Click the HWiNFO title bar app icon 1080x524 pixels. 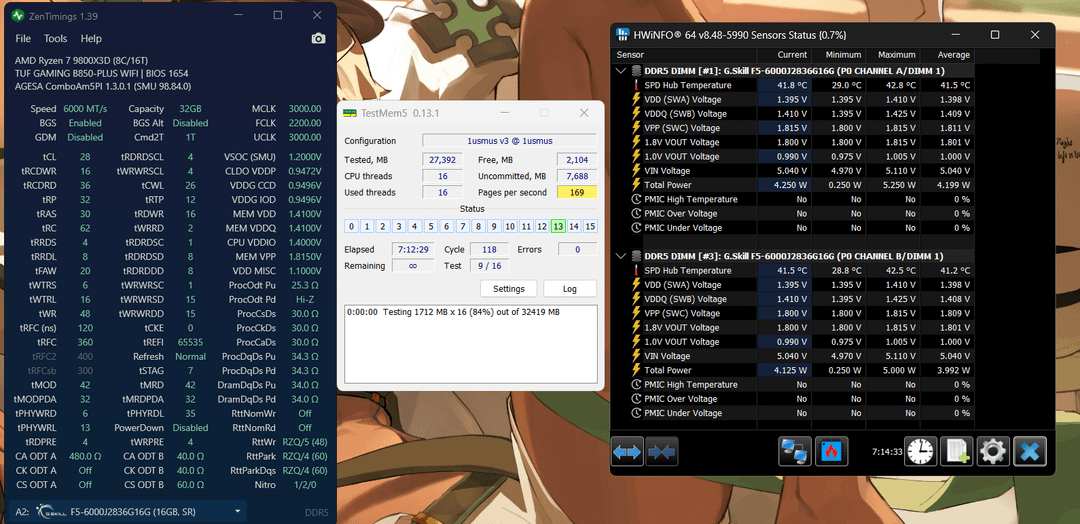pos(623,34)
